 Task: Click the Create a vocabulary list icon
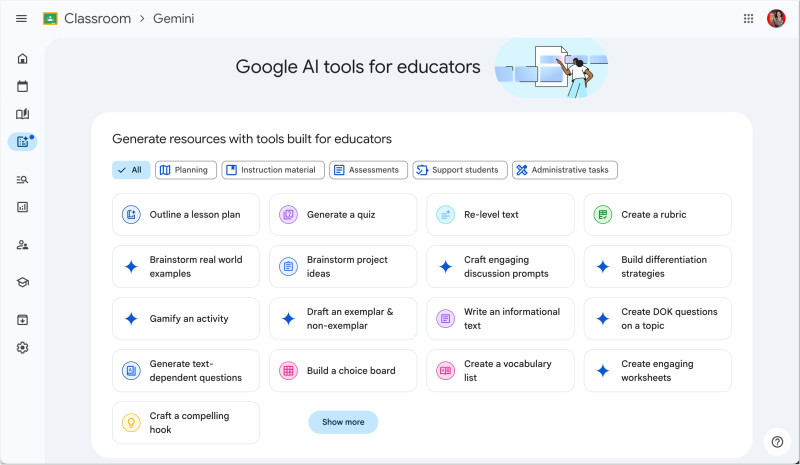pos(445,371)
